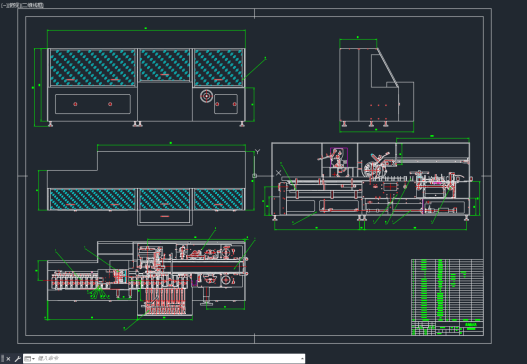The height and width of the screenshot is (364, 527).
Task: Open command line customize wrench menu
Action: pos(17,359)
